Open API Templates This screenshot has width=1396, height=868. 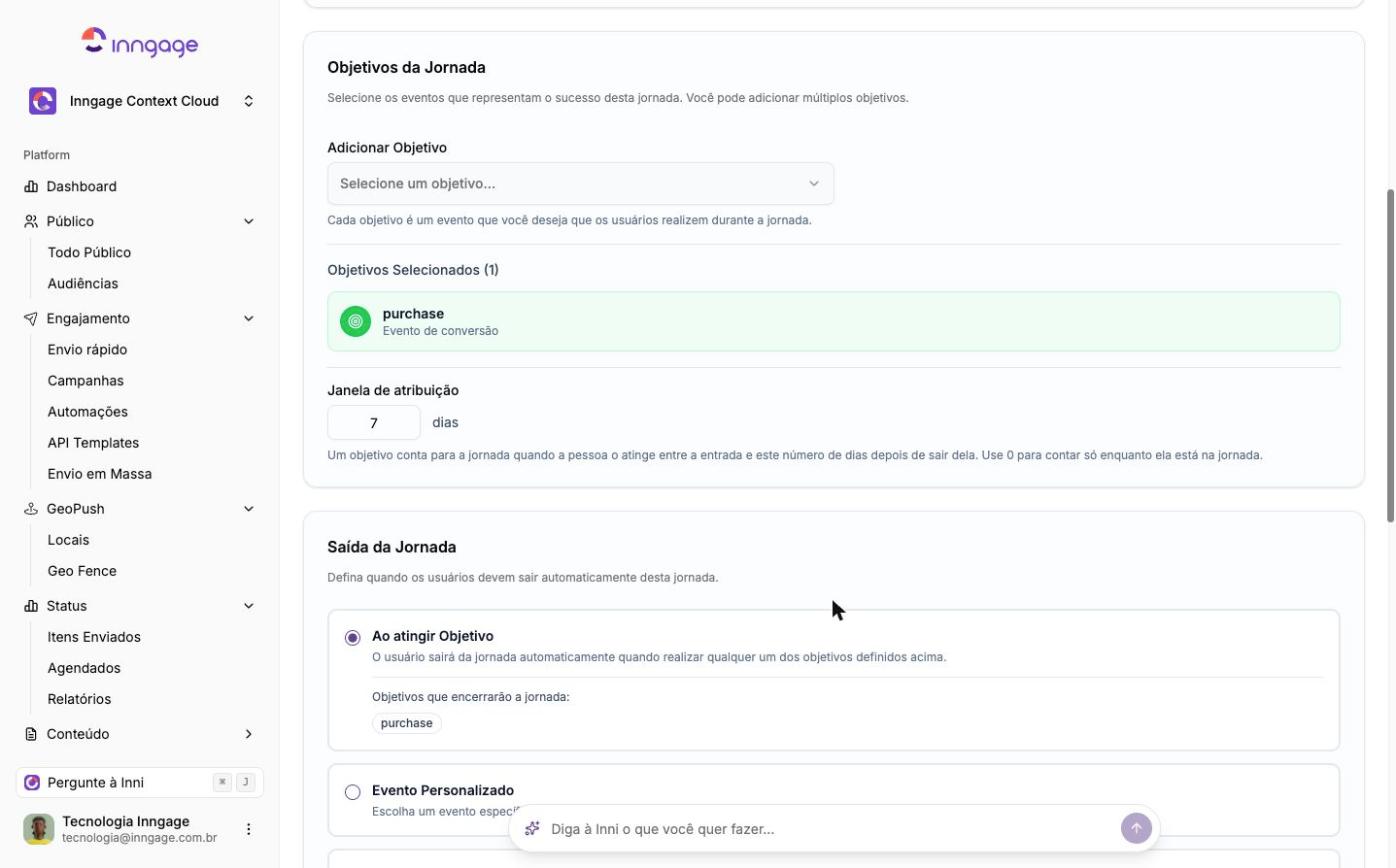click(x=93, y=443)
